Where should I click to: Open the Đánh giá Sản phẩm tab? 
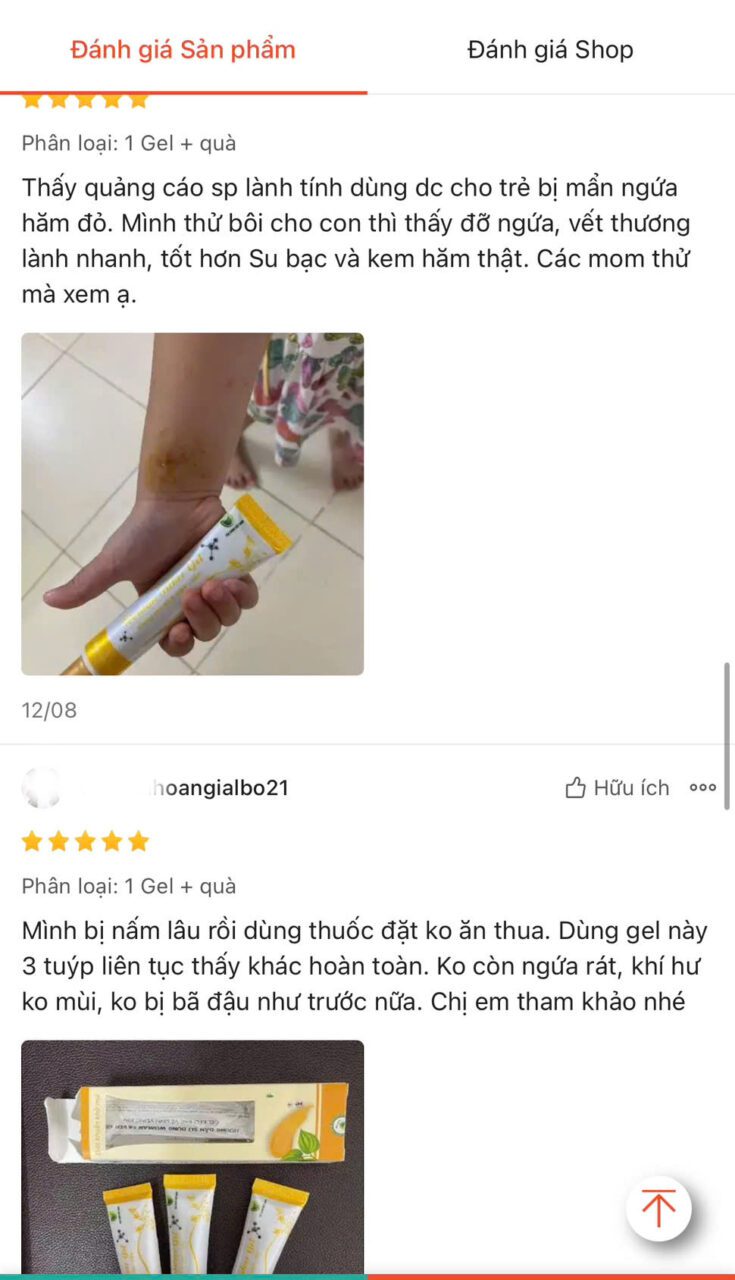click(x=183, y=49)
